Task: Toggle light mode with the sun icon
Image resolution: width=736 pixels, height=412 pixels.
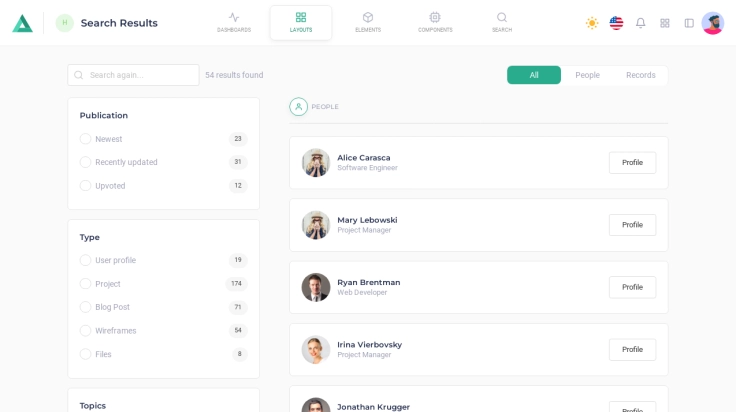Action: [x=592, y=23]
